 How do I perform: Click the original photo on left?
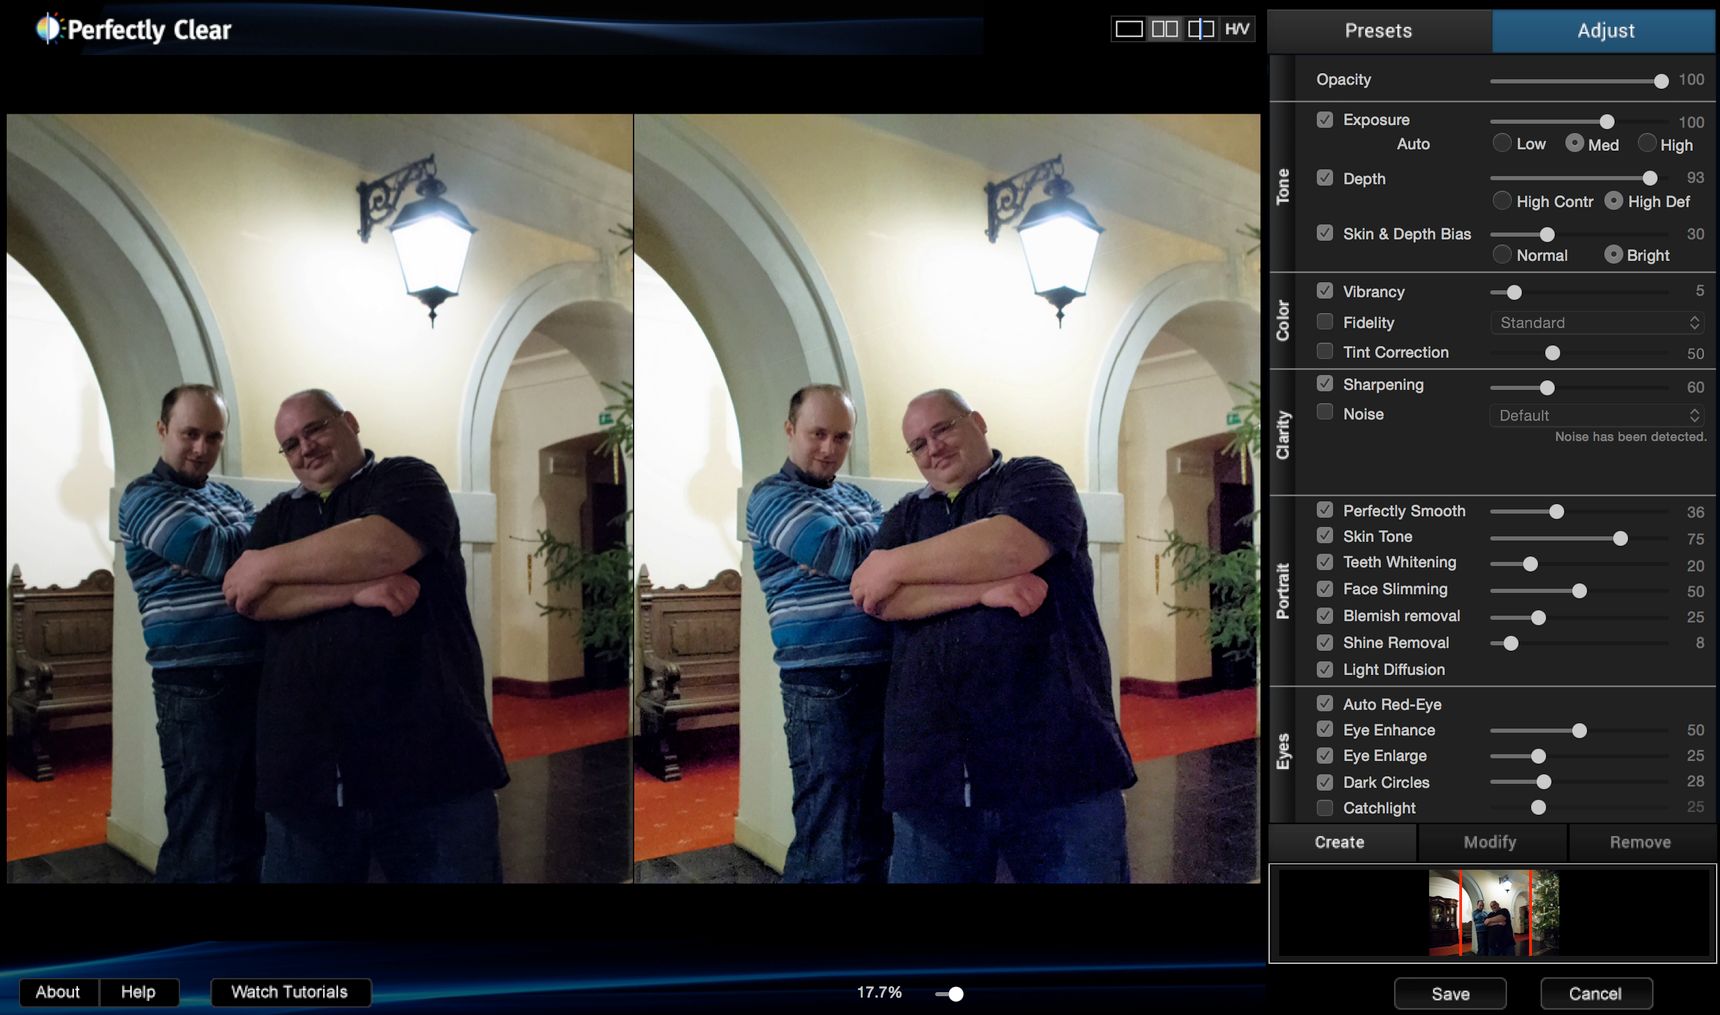[x=320, y=498]
